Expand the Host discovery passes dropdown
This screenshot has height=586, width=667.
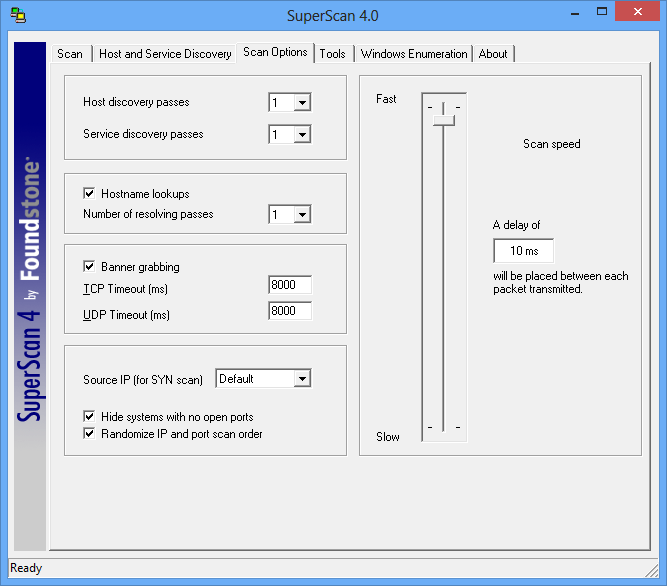pyautogui.click(x=302, y=102)
